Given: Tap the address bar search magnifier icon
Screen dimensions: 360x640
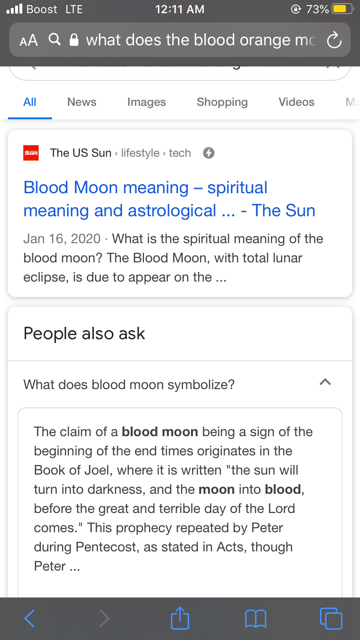Looking at the screenshot, I should 54,40.
